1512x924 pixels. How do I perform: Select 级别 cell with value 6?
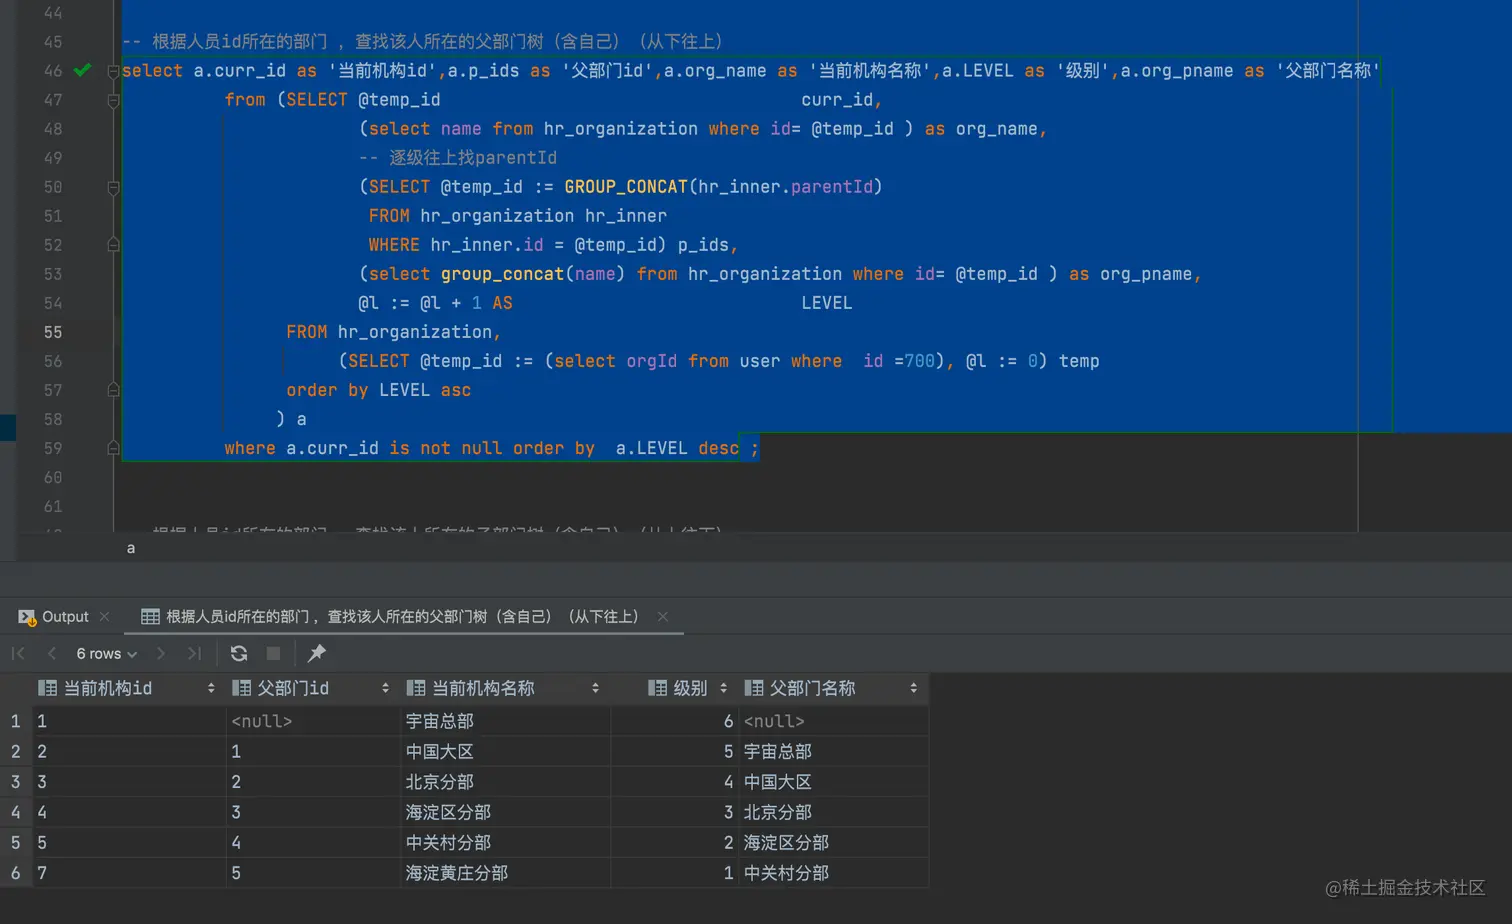(675, 721)
